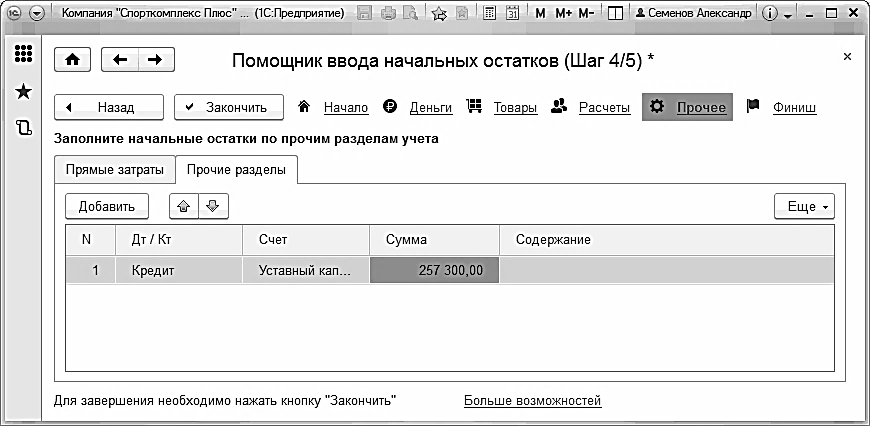The image size is (870, 426).
Task: Move the row up with the arrow
Action: (x=183, y=207)
